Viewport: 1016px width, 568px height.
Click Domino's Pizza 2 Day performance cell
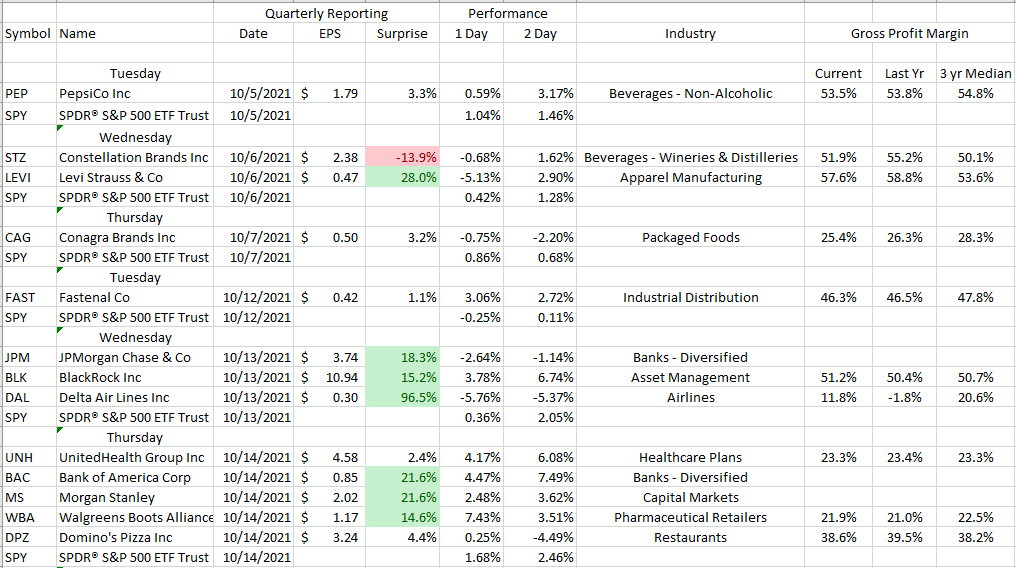(541, 537)
